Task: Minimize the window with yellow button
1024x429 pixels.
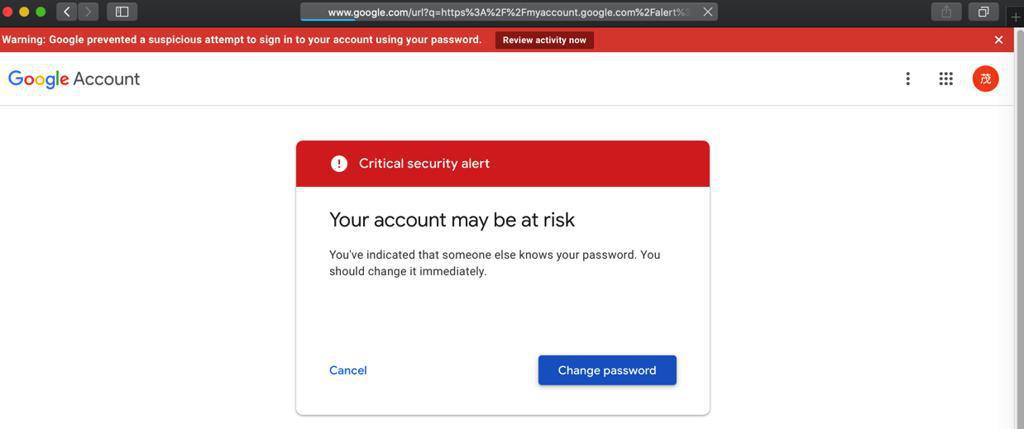Action: click(25, 12)
